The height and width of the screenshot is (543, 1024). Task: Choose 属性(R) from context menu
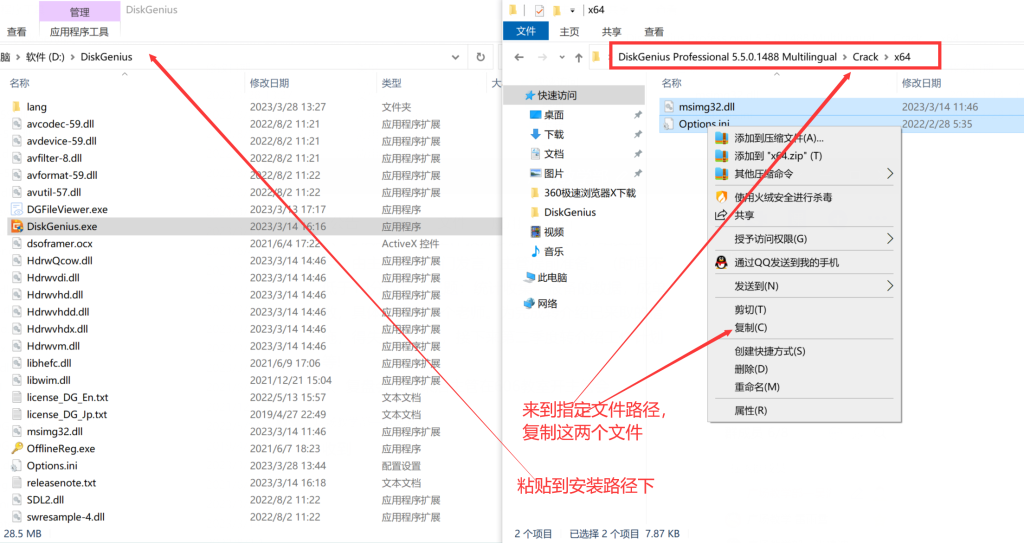[x=750, y=410]
